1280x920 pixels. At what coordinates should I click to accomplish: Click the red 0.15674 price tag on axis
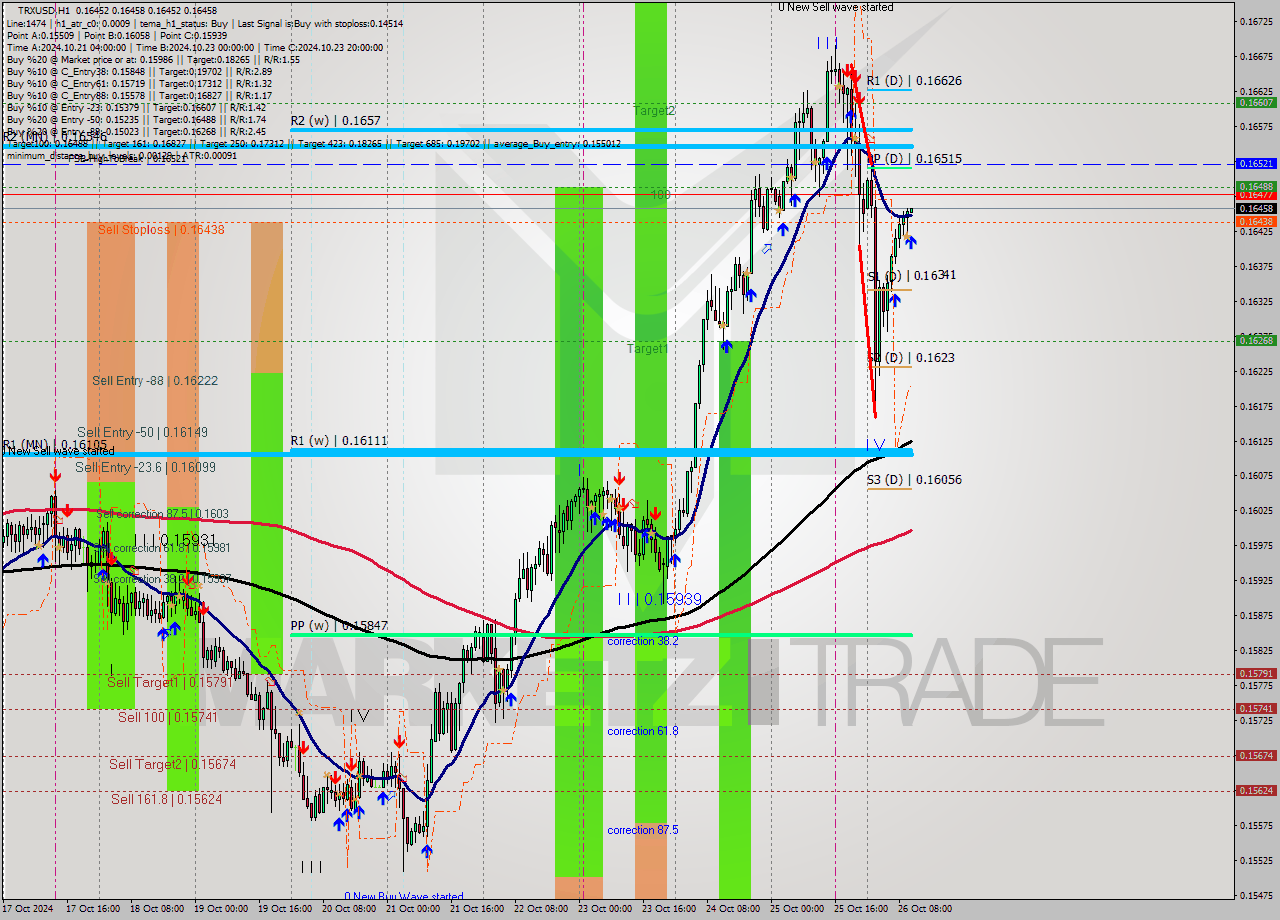(1256, 755)
